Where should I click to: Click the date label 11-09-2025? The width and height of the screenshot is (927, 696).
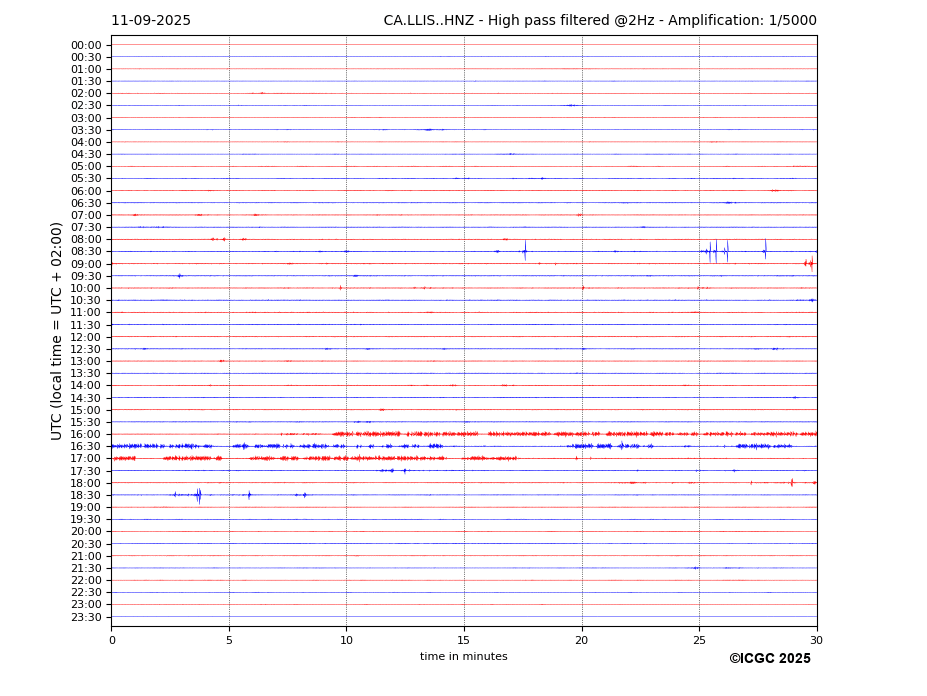point(151,21)
